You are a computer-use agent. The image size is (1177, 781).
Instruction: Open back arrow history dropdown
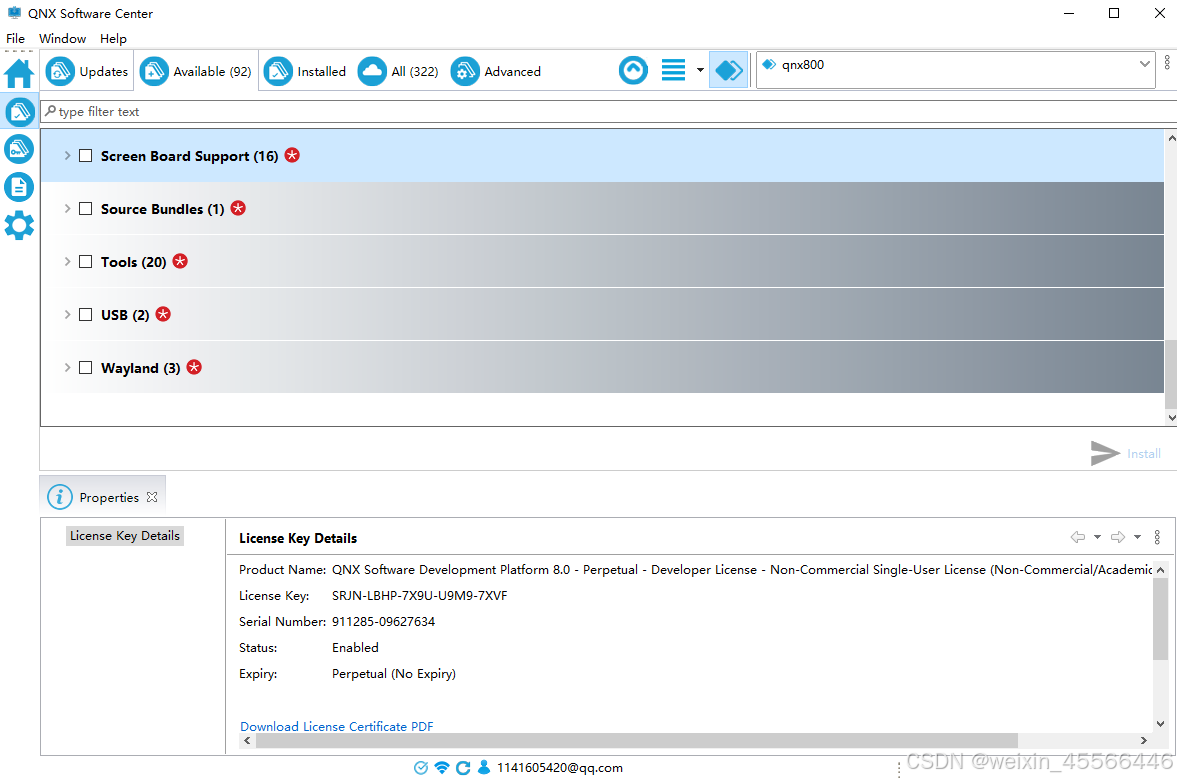pos(1097,537)
